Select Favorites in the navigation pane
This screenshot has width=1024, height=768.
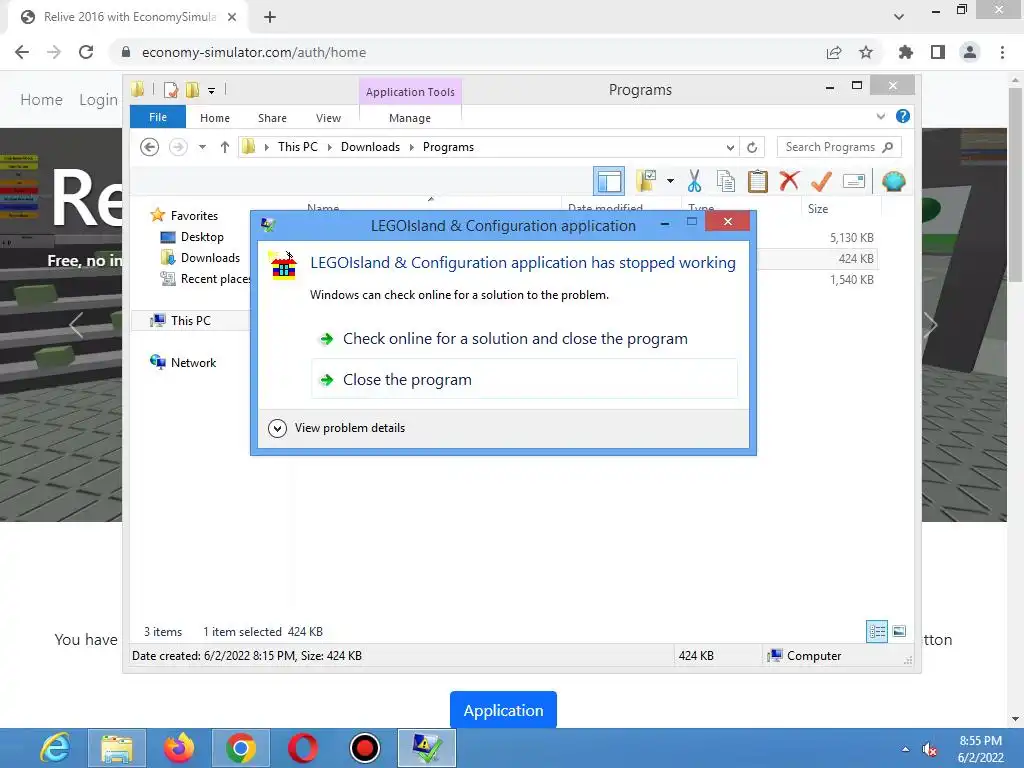point(194,216)
